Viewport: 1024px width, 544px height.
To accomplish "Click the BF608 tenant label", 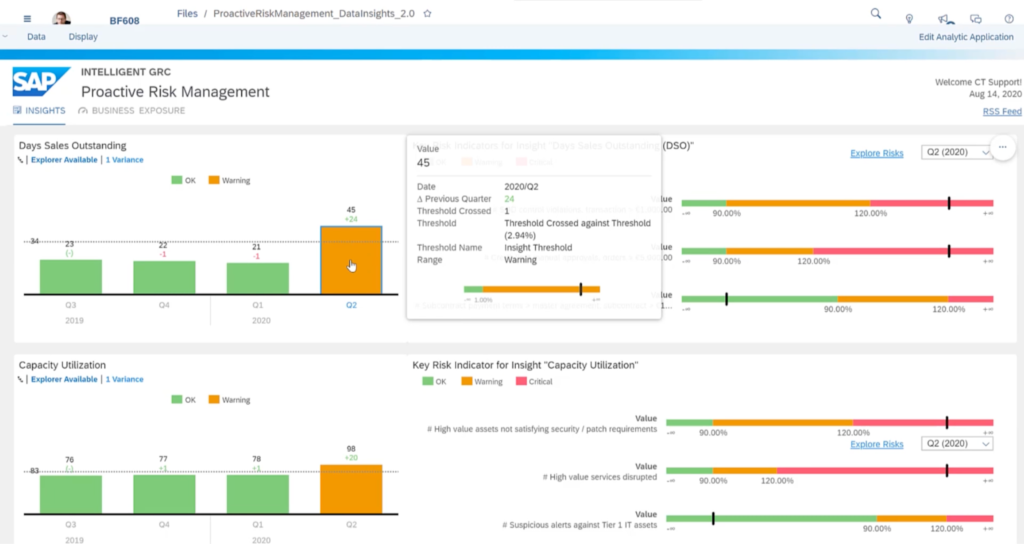I will click(x=124, y=21).
